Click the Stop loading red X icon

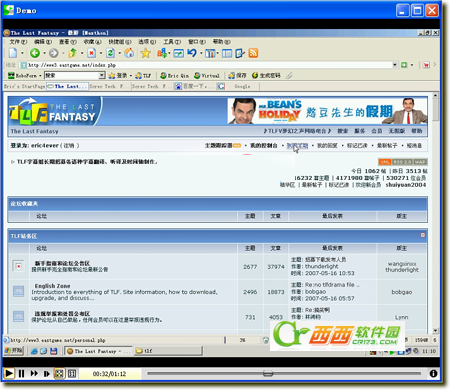tap(92, 53)
